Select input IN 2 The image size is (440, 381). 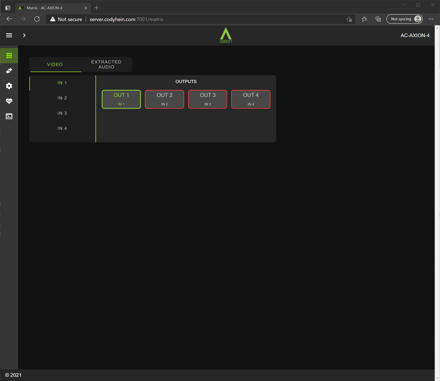tap(62, 98)
